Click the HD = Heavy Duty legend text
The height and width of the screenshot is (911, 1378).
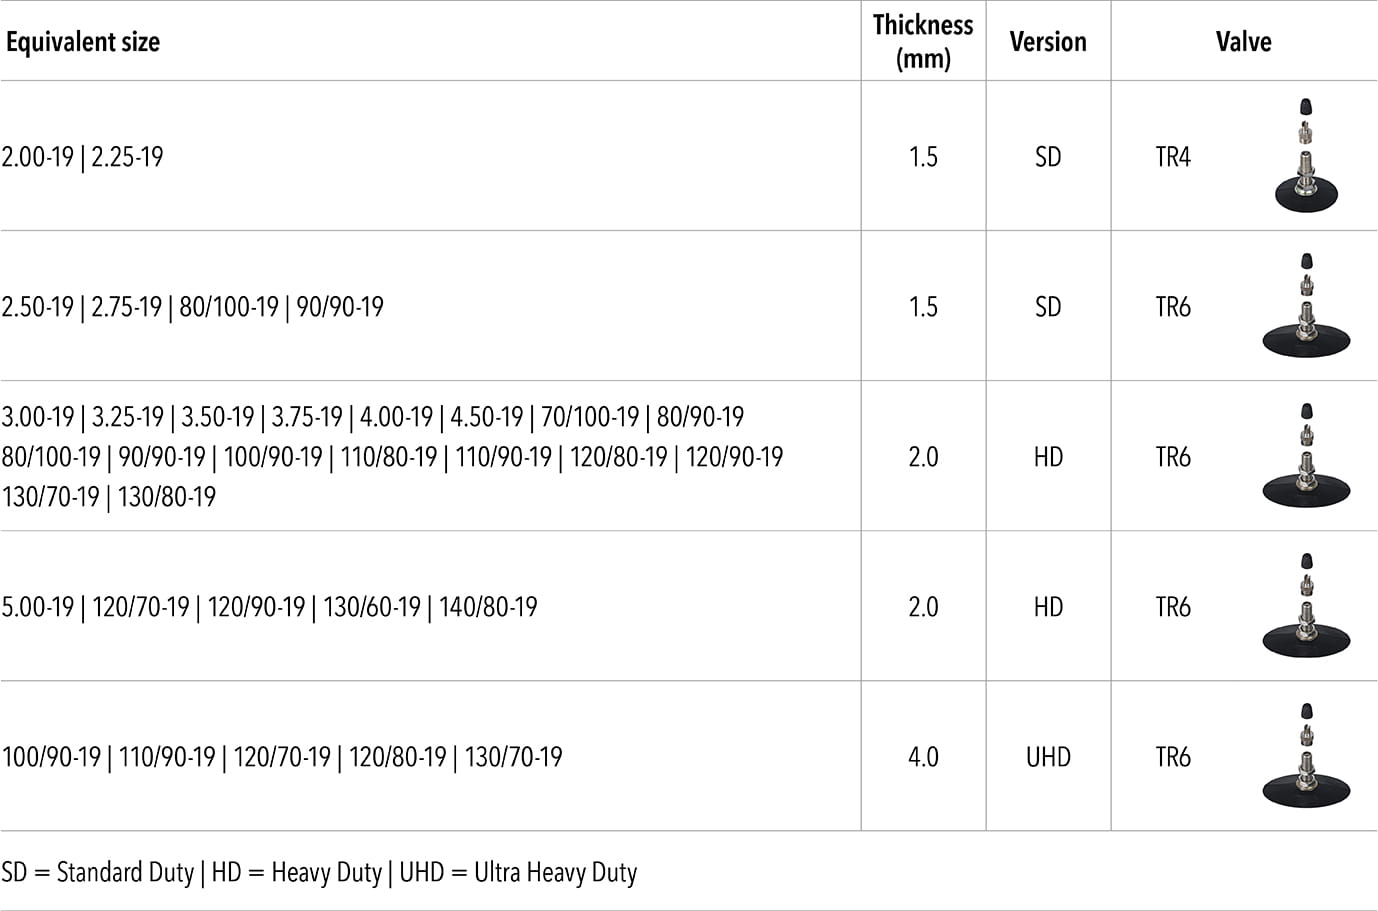[297, 872]
